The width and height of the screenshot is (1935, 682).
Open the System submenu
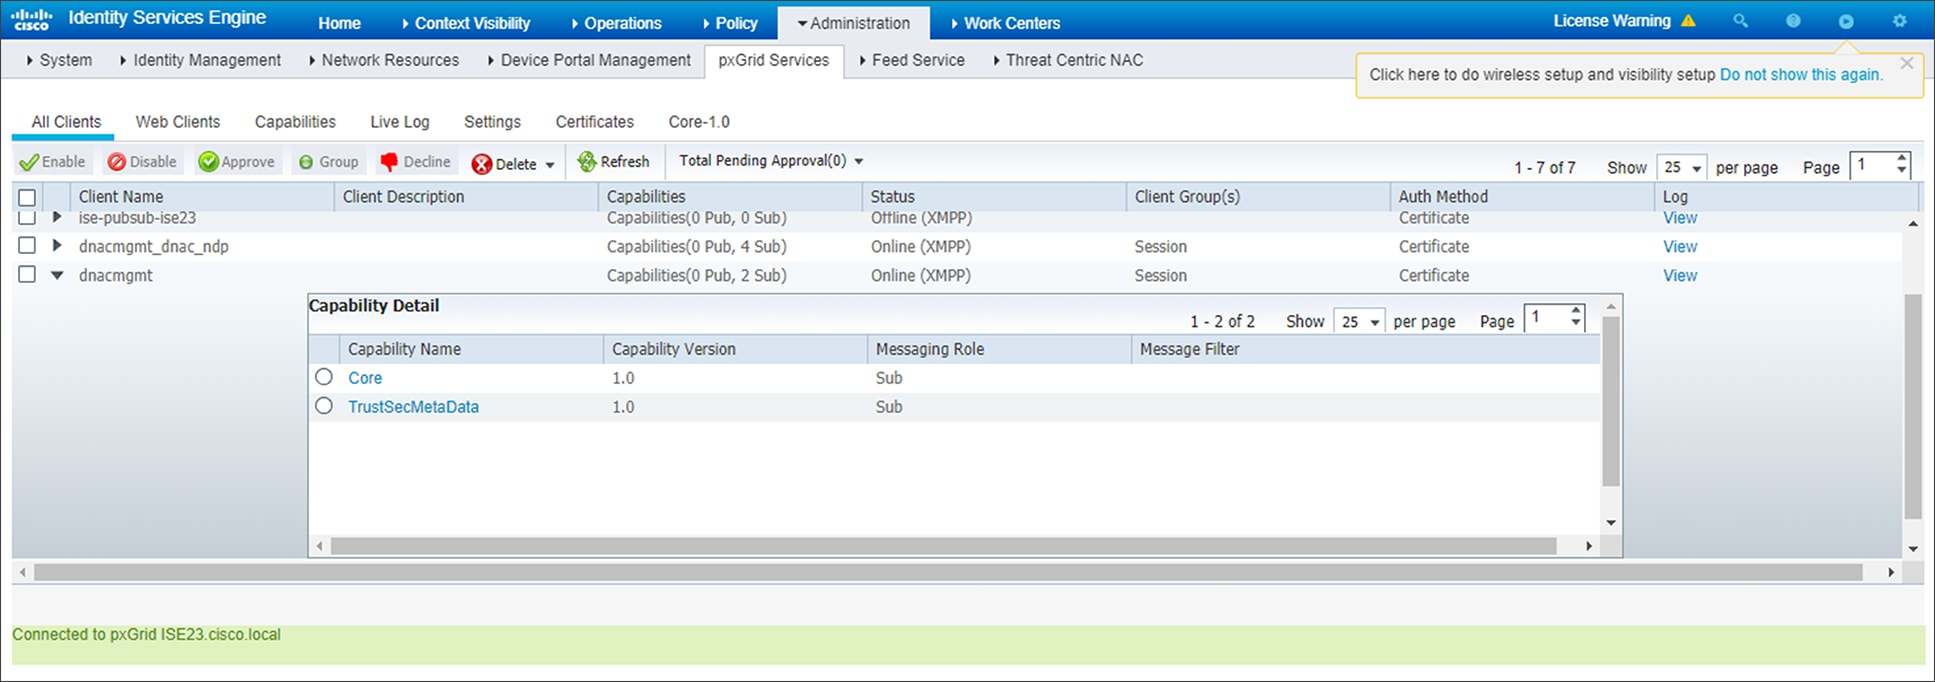(x=60, y=60)
